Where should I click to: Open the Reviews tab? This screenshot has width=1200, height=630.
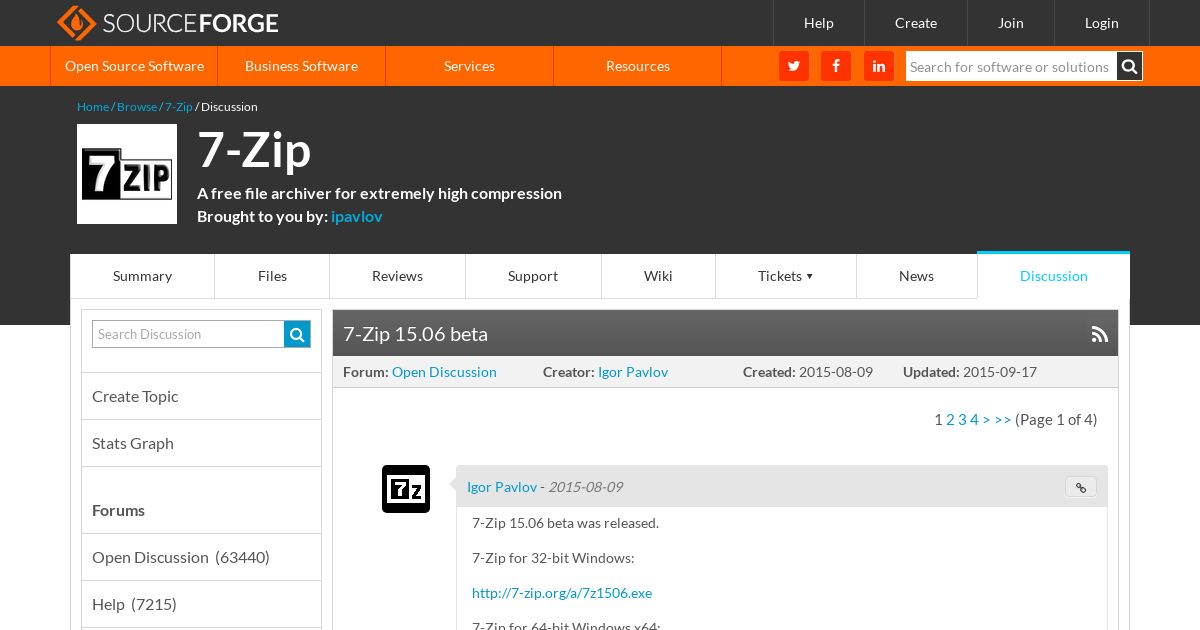click(x=397, y=276)
